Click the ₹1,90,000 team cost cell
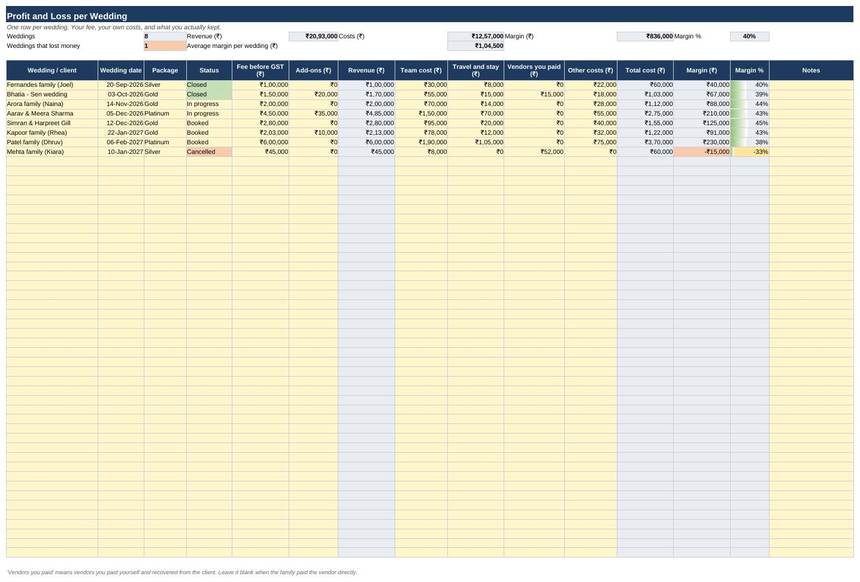 421,142
